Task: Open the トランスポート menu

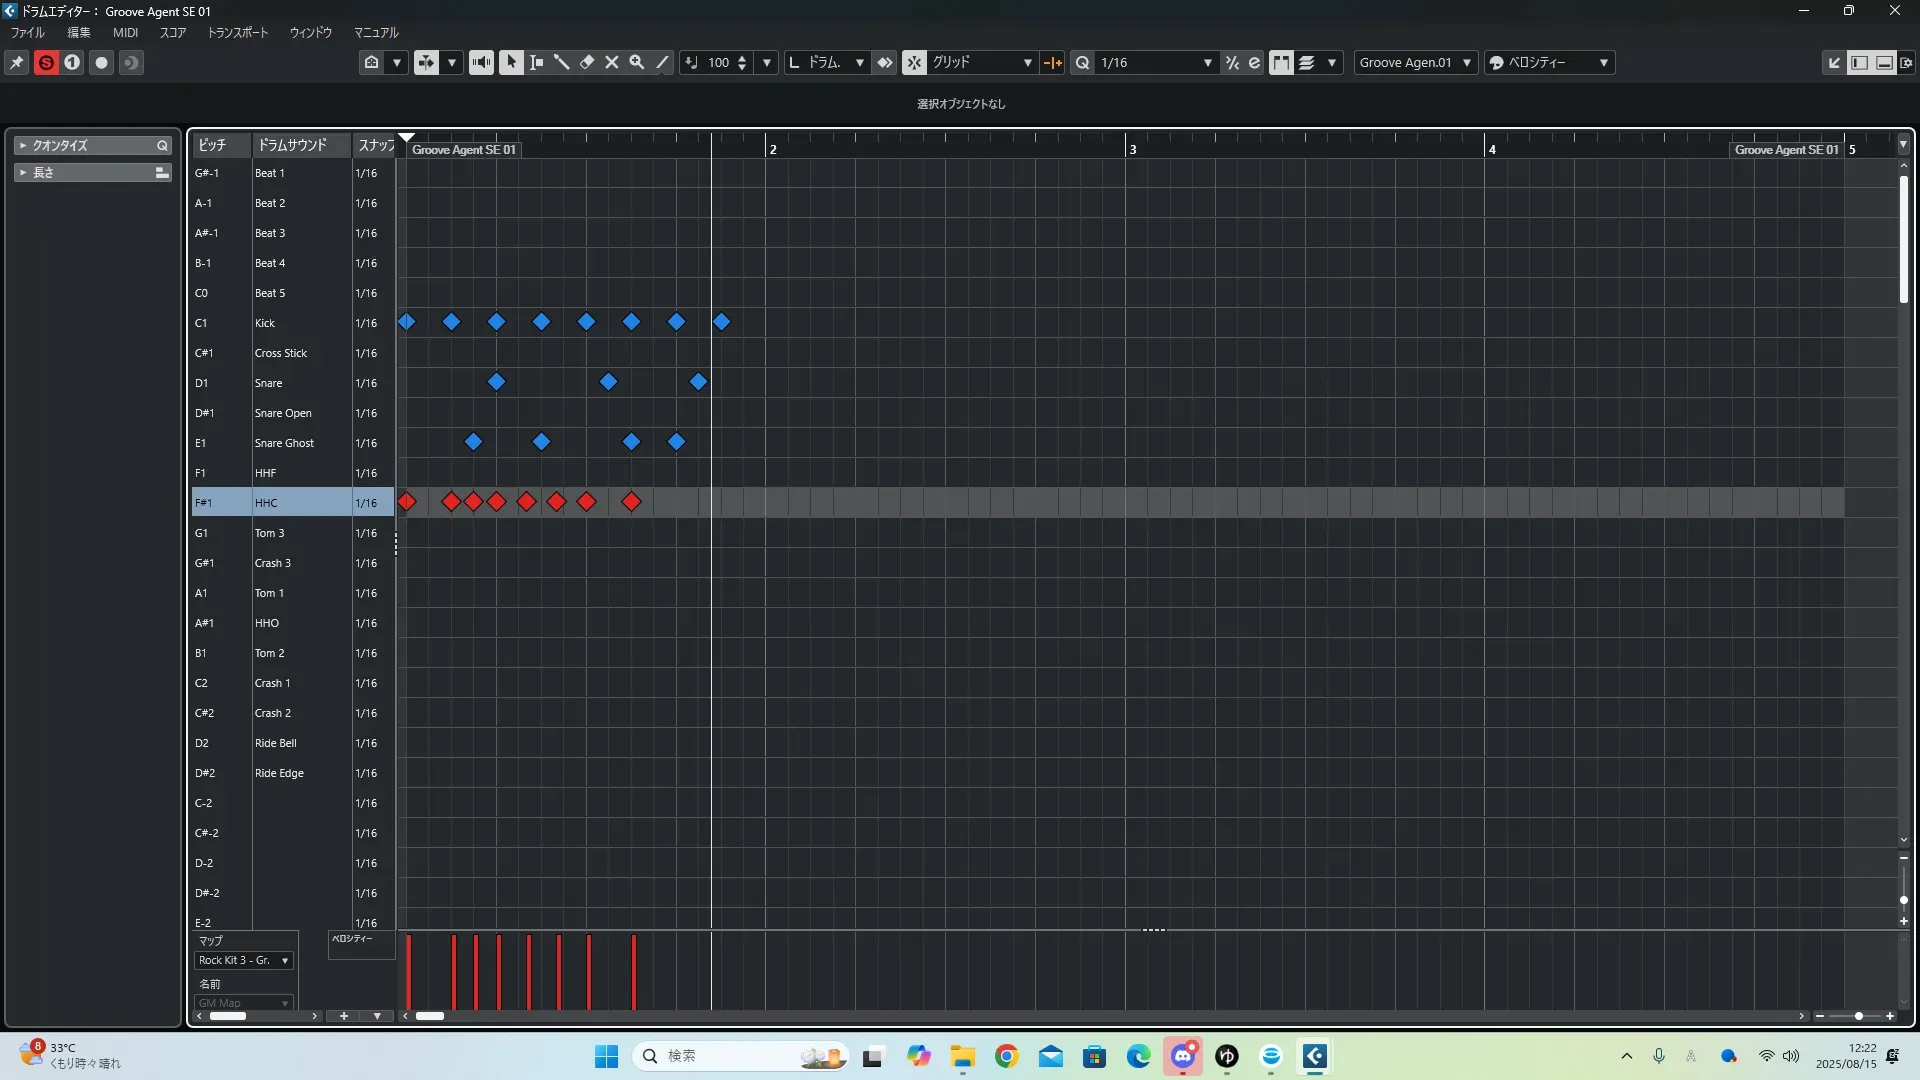Action: point(237,32)
